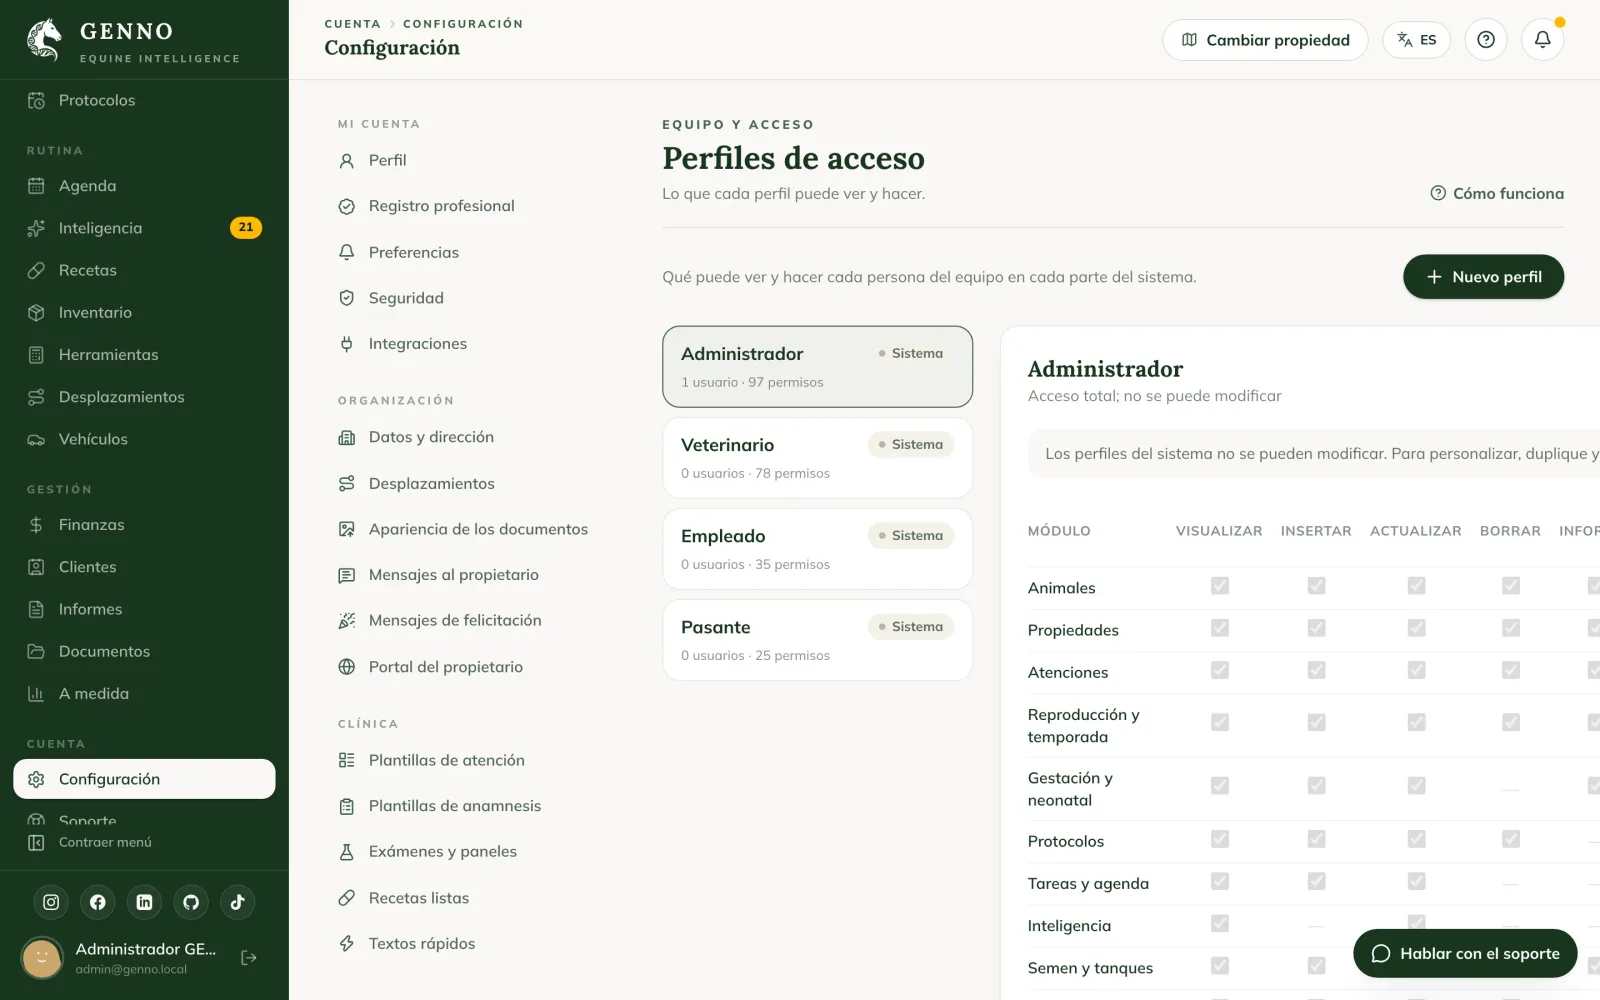Toggle Atenciones Actualizar checkbox
Image resolution: width=1600 pixels, height=1000 pixels.
pos(1416,670)
